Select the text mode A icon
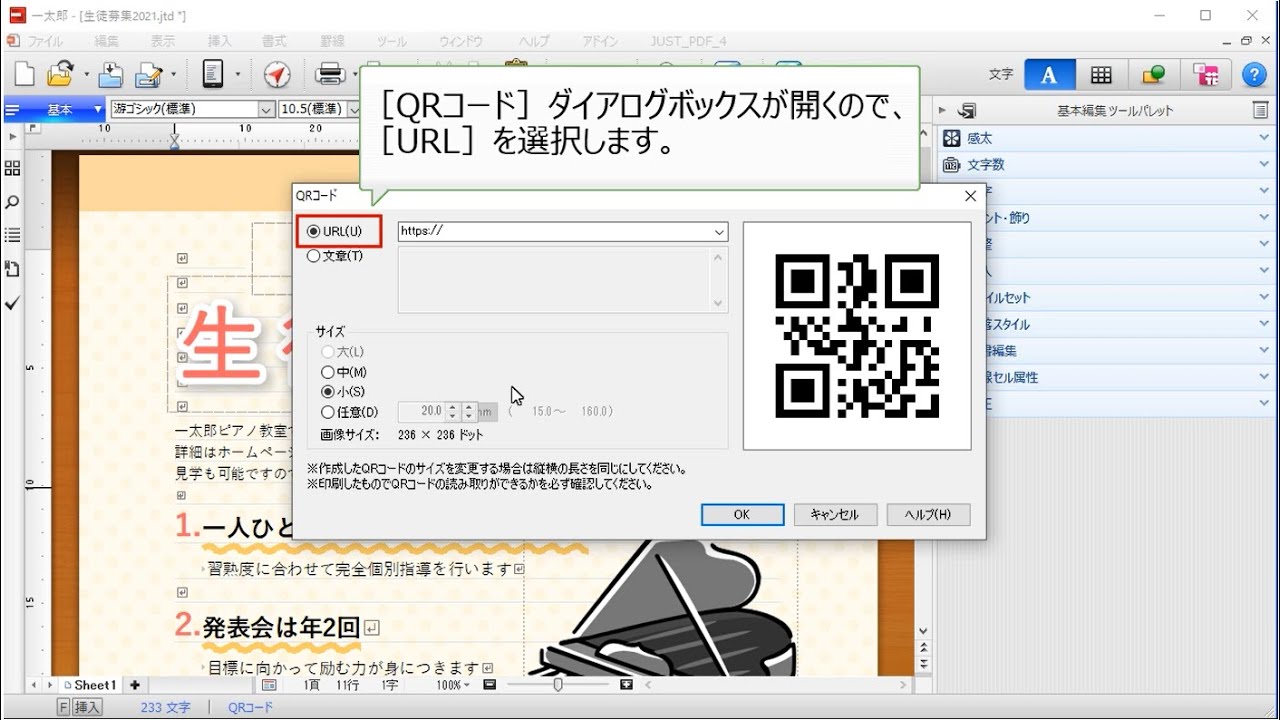 tap(1048, 75)
